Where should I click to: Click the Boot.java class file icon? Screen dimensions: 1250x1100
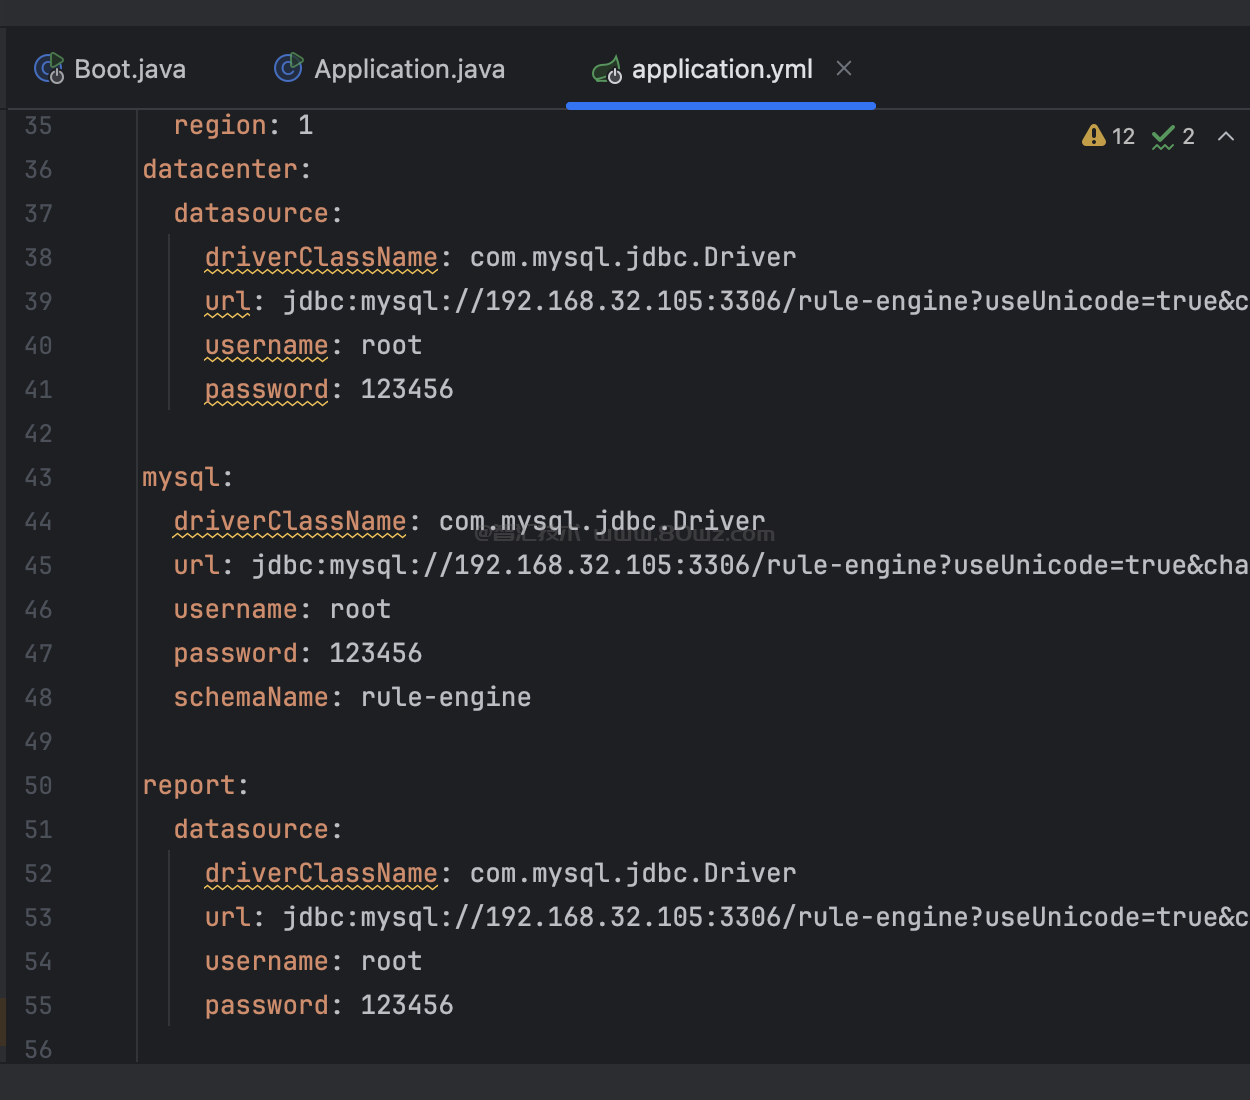[x=49, y=69]
